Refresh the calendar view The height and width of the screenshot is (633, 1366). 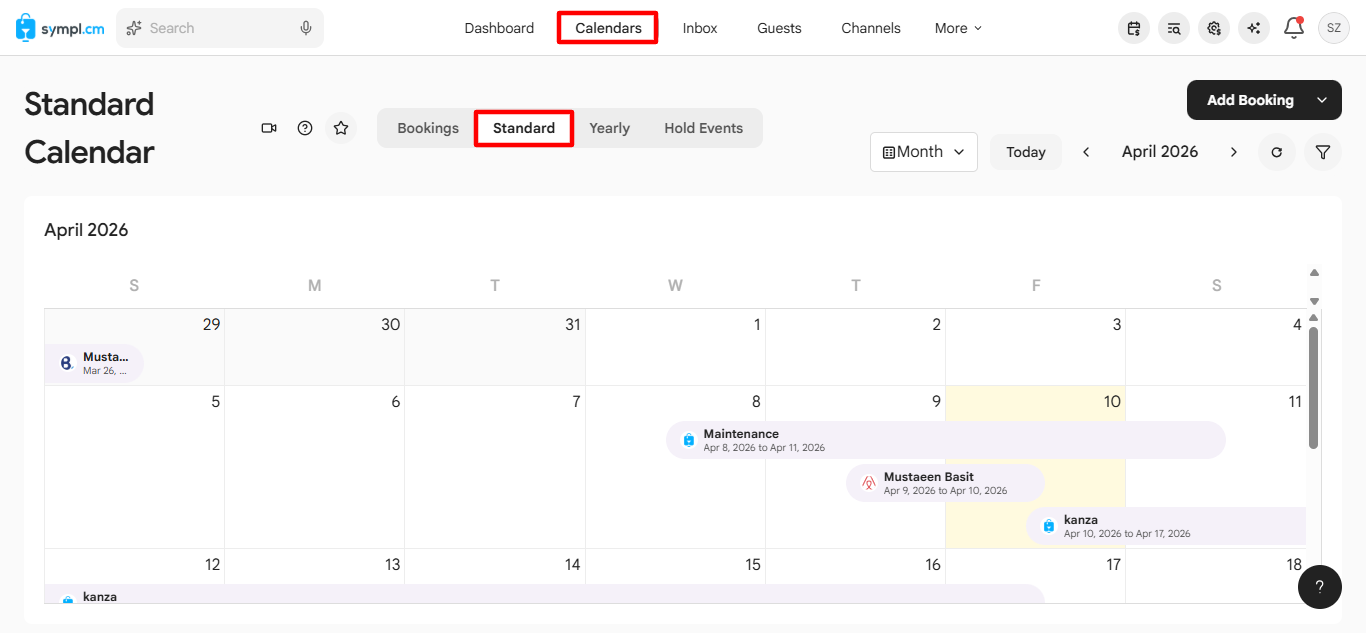1276,152
